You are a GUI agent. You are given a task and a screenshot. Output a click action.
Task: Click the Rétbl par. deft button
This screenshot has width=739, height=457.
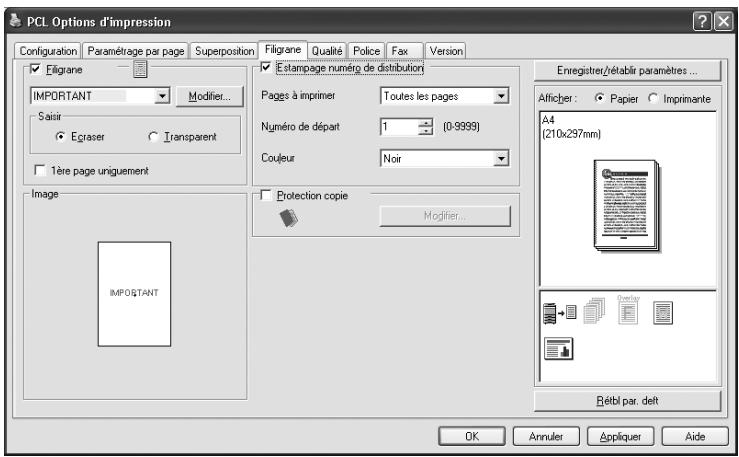click(627, 401)
